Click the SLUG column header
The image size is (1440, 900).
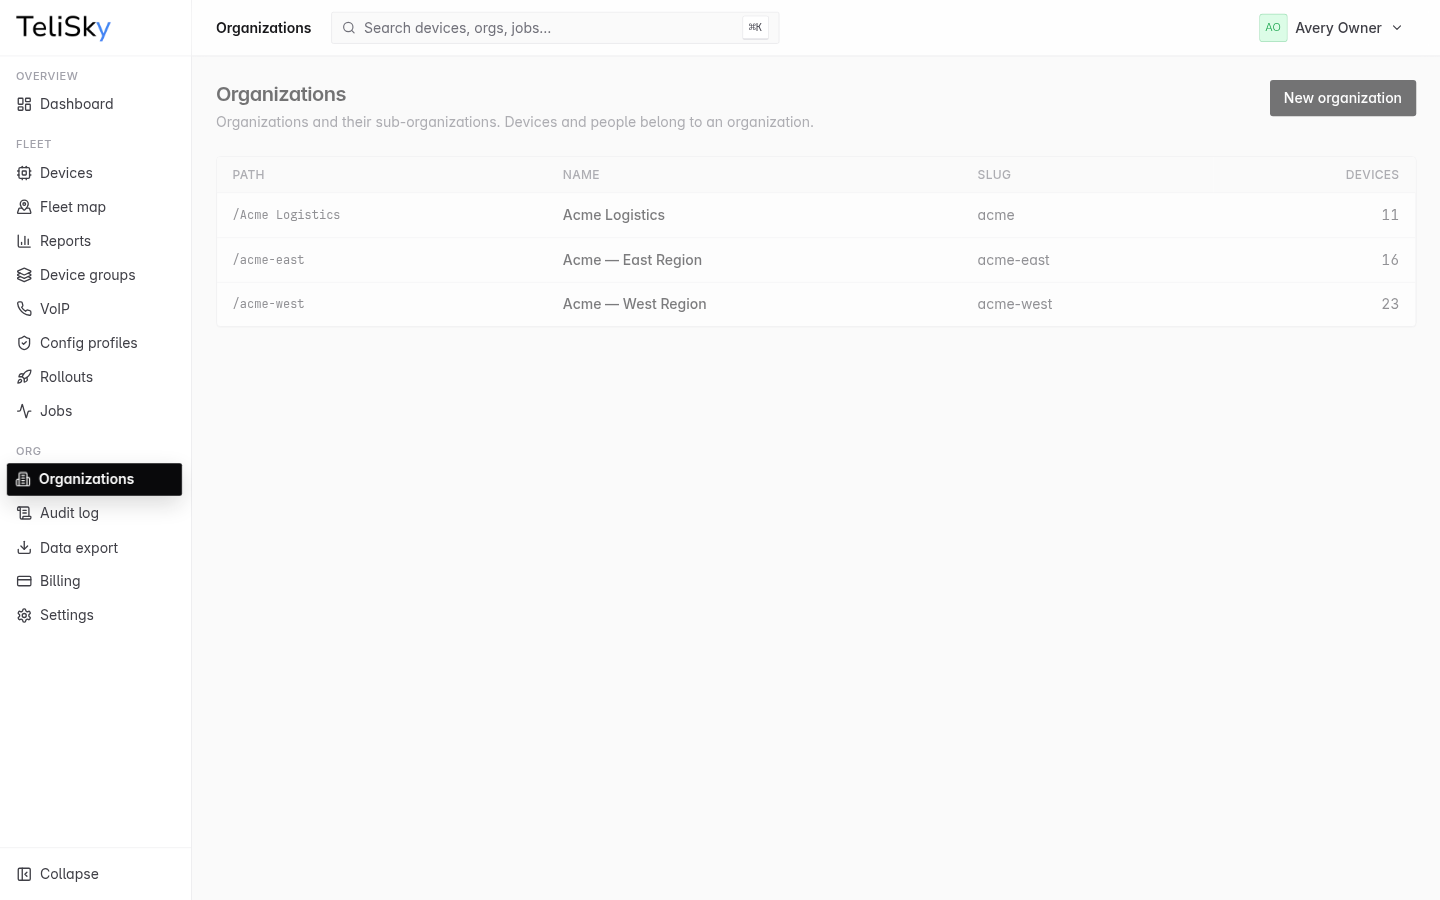994,175
